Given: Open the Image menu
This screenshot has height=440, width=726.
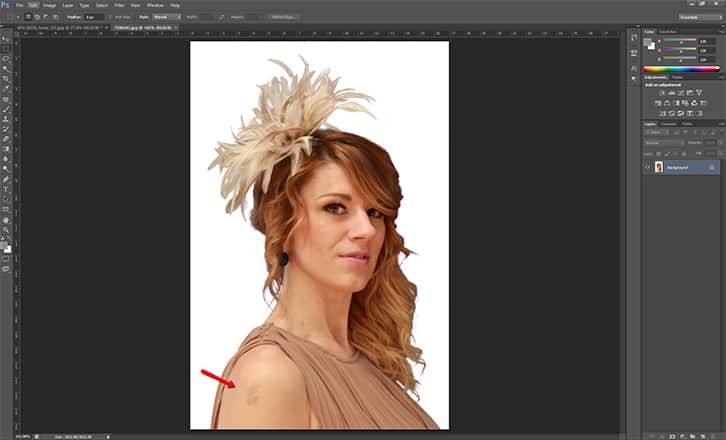Looking at the screenshot, I should pyautogui.click(x=50, y=5).
